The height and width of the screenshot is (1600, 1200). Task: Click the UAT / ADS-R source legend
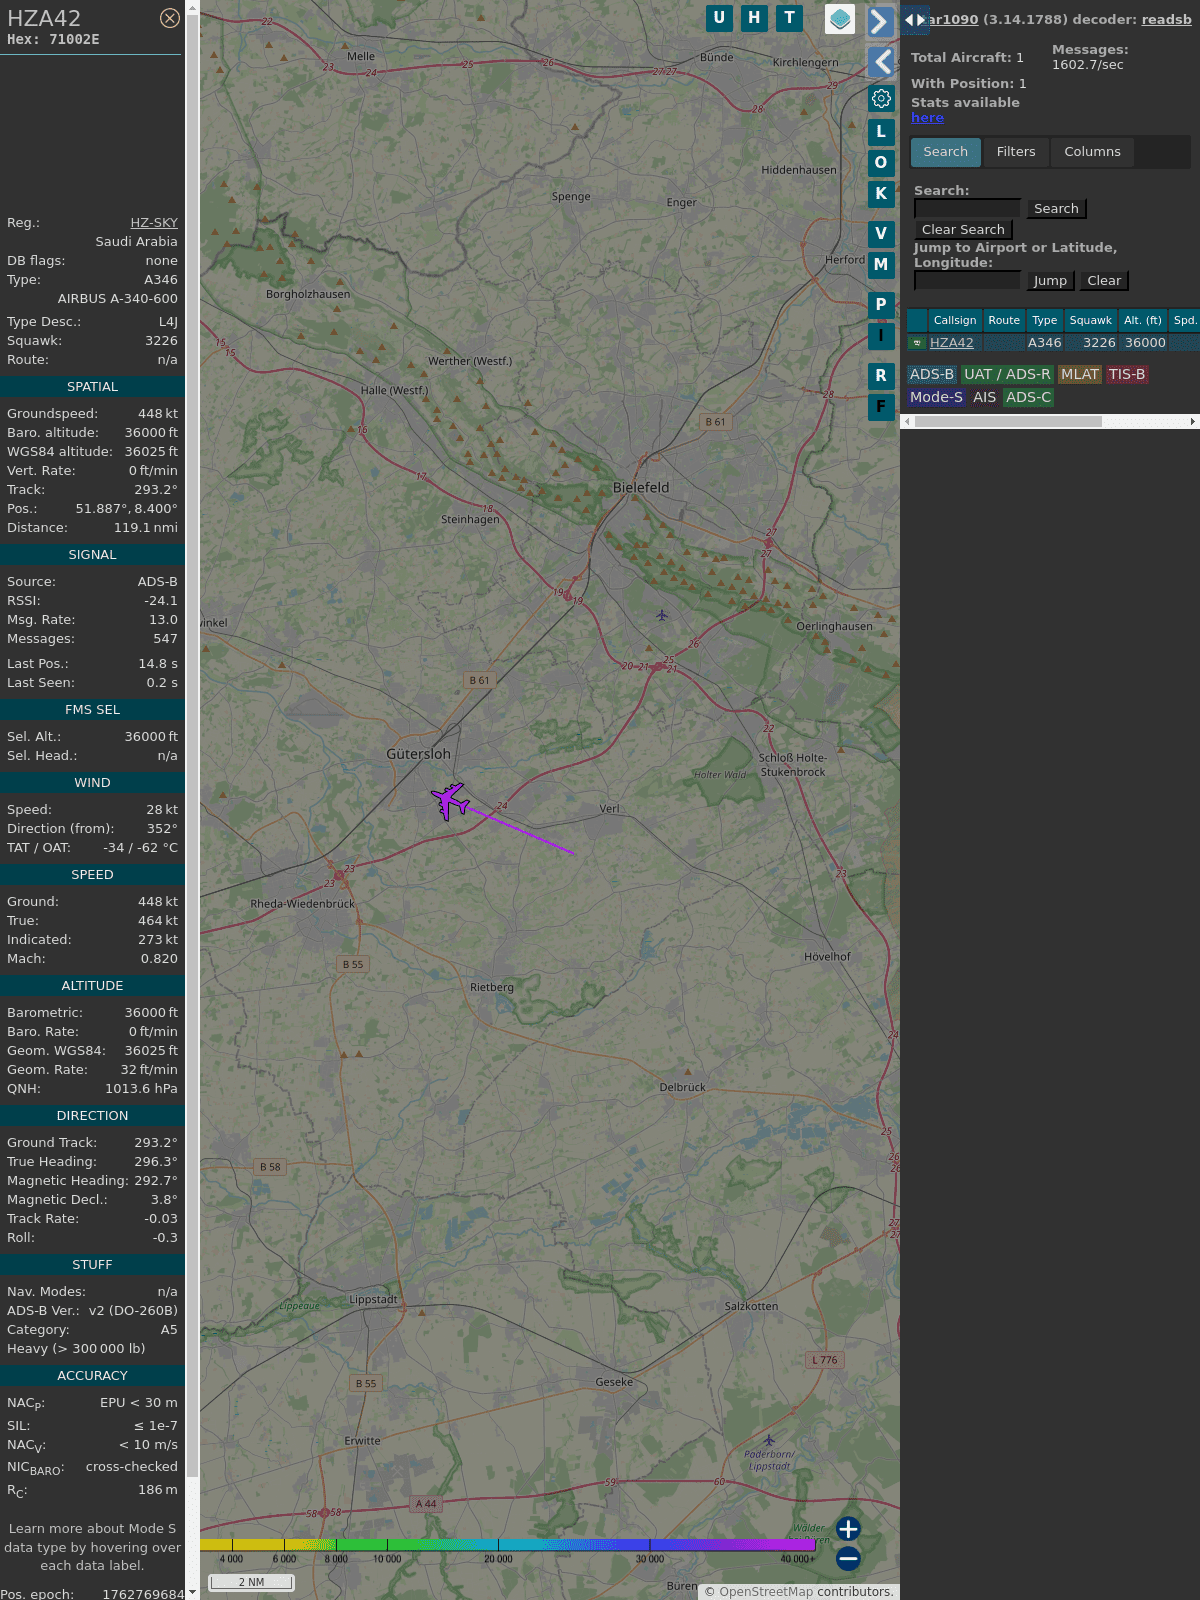pyautogui.click(x=1007, y=375)
